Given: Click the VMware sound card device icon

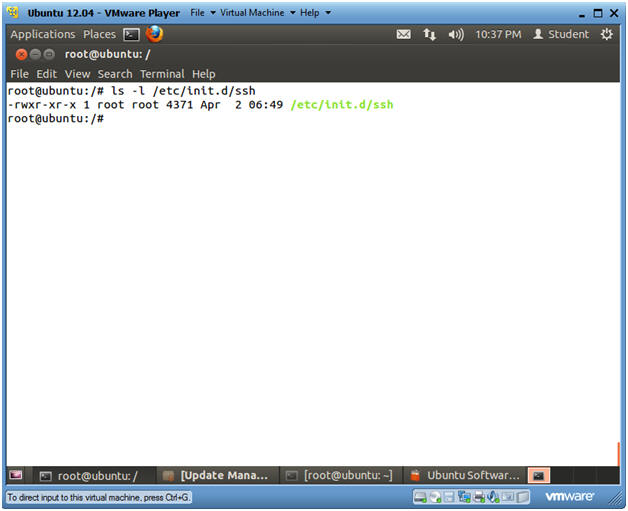Looking at the screenshot, I should pyautogui.click(x=493, y=497).
